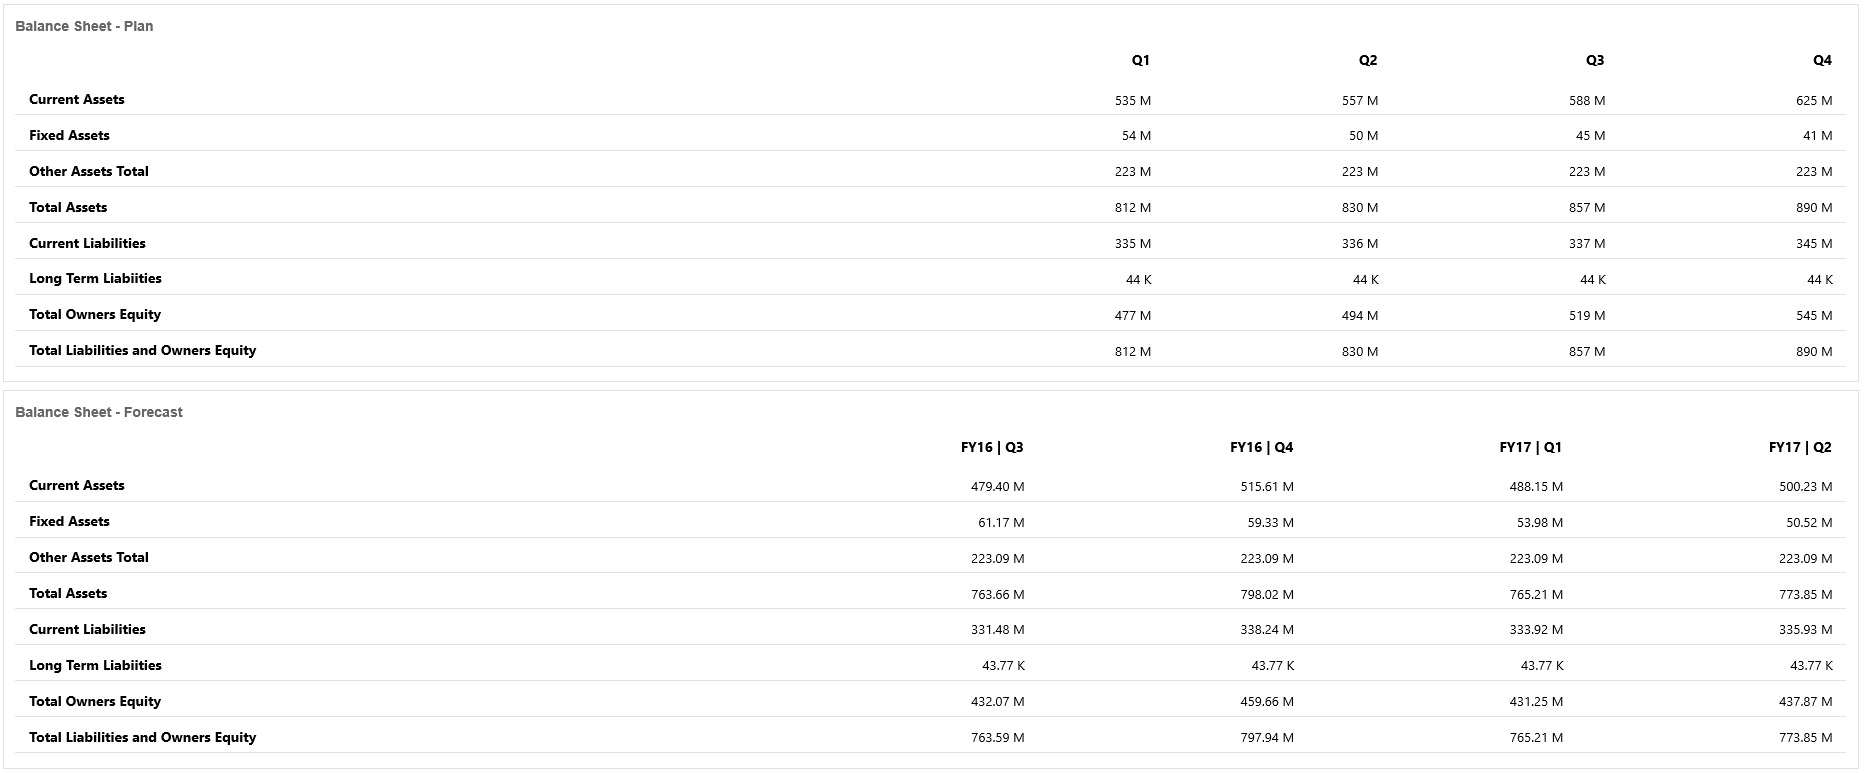Image resolution: width=1864 pixels, height=773 pixels.
Task: Select the Q4 column header in Plan table
Action: [1822, 60]
